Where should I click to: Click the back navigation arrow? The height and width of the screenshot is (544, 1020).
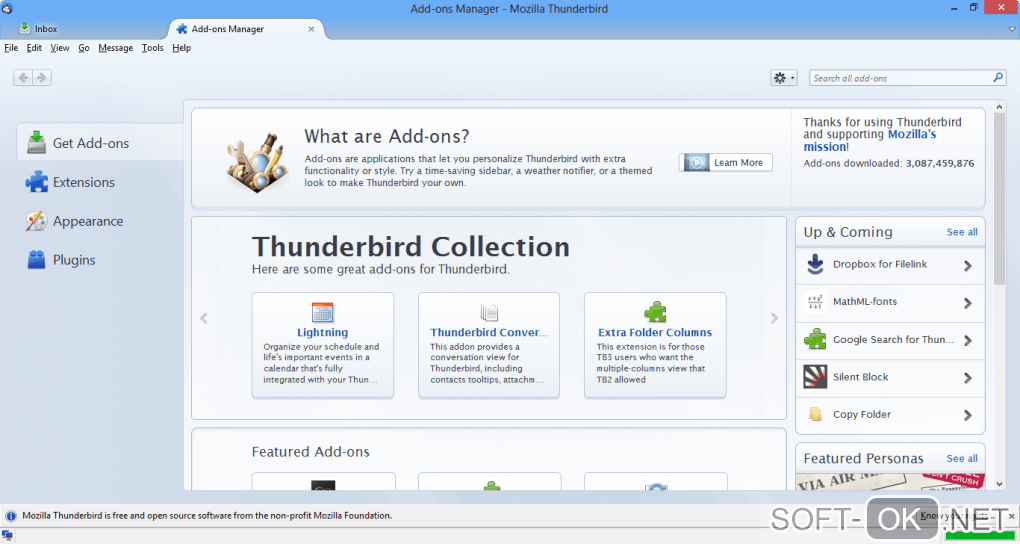pos(23,77)
